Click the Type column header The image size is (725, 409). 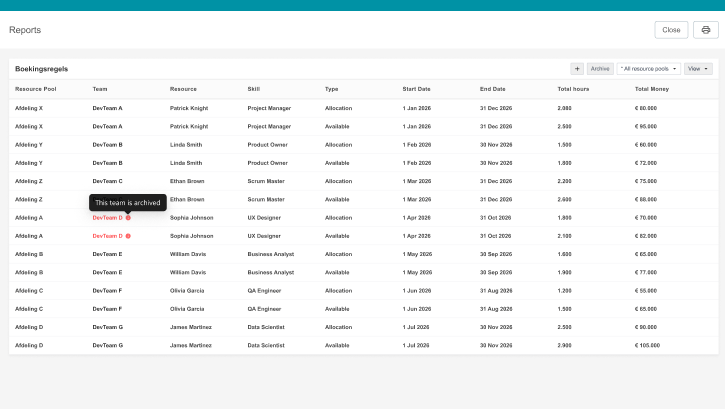pyautogui.click(x=331, y=89)
